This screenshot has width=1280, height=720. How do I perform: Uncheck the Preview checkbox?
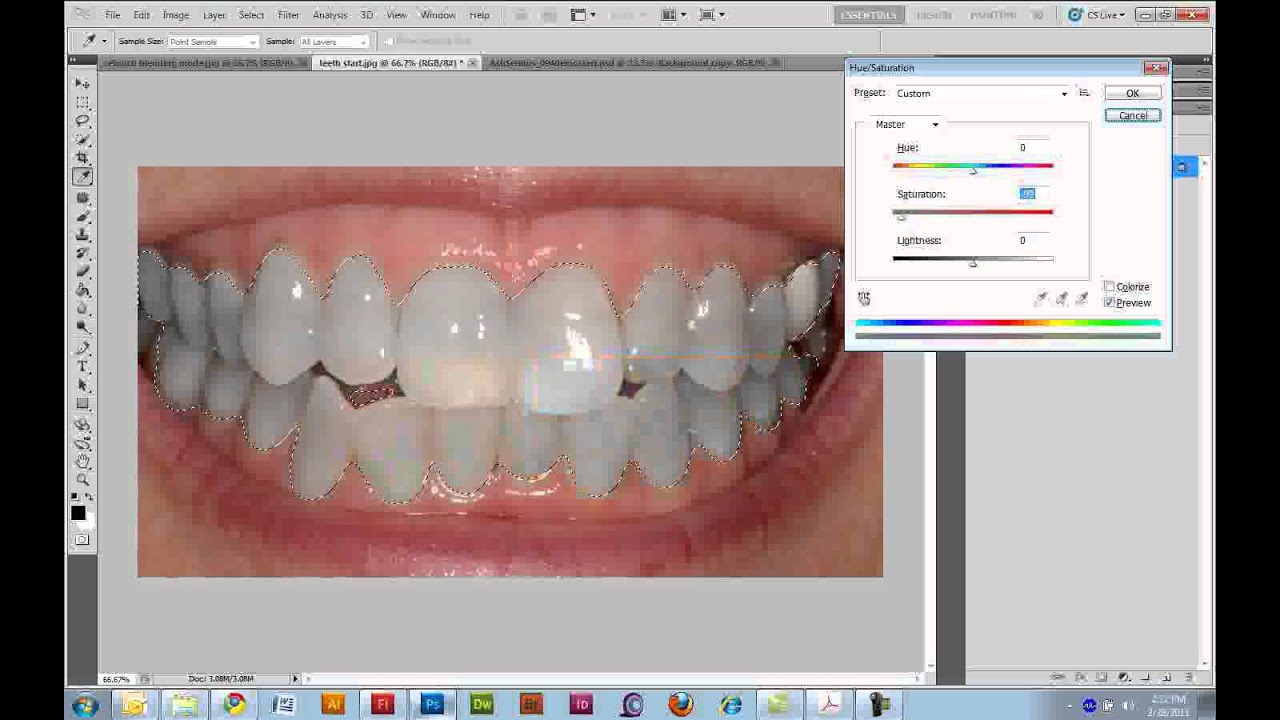1109,303
